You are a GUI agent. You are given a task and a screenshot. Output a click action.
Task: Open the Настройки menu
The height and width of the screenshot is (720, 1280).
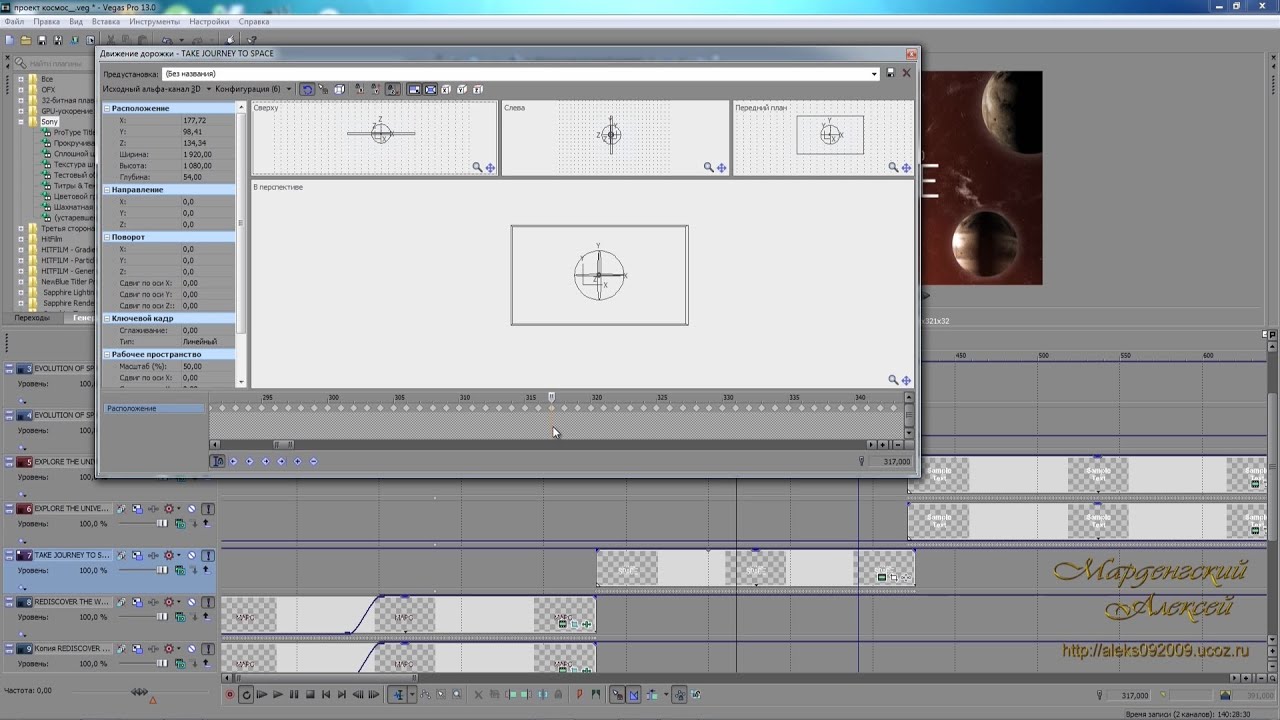[x=209, y=21]
